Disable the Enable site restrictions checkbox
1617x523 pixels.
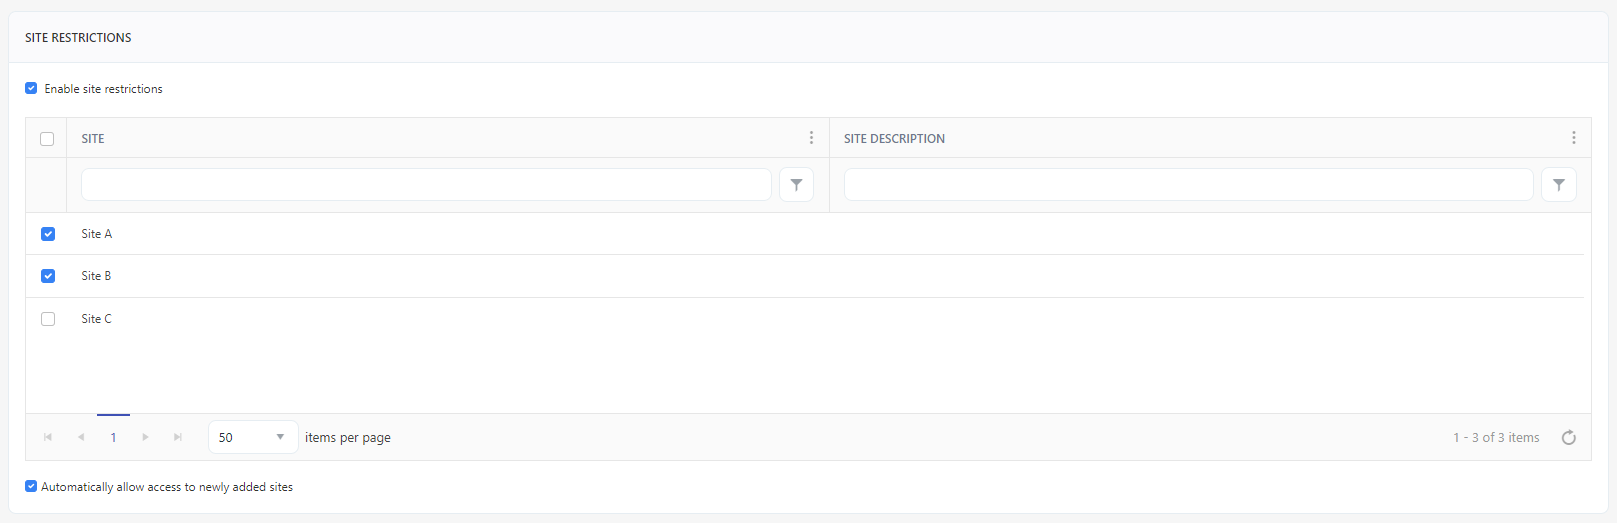point(31,88)
